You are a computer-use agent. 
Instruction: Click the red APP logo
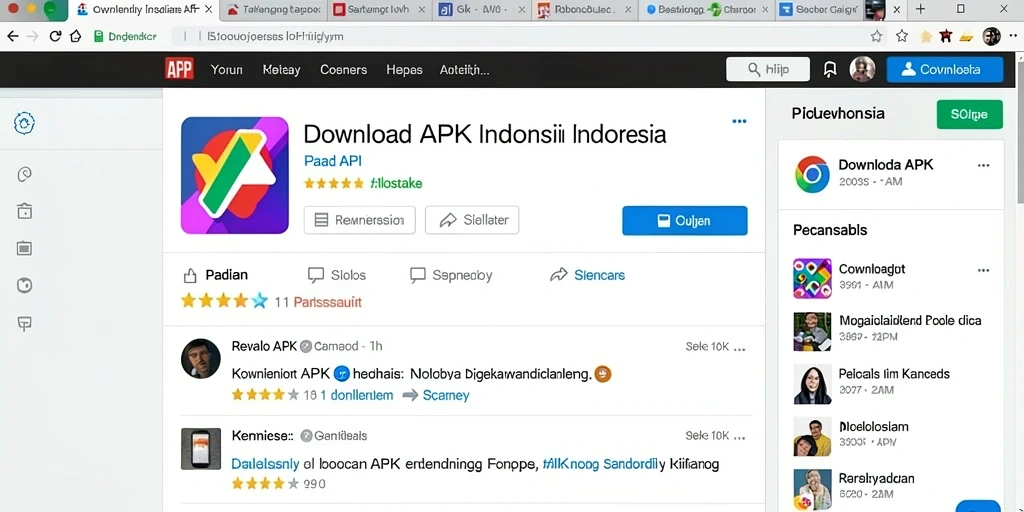[x=180, y=69]
